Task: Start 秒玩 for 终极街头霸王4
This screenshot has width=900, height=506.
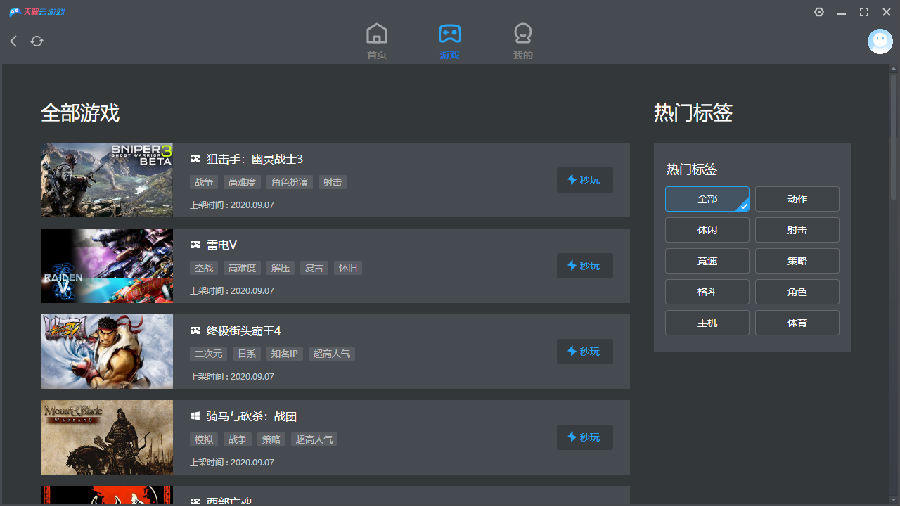Action: [x=584, y=351]
